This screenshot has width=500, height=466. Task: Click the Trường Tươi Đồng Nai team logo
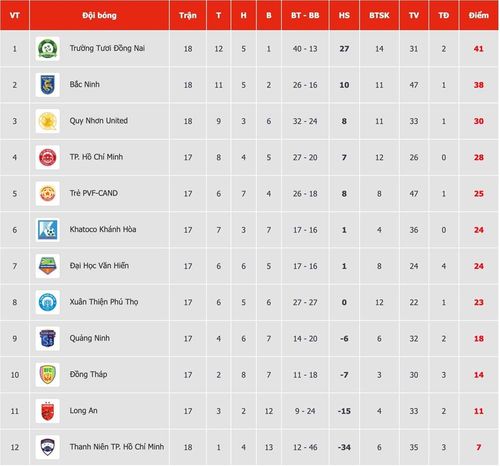tap(47, 49)
